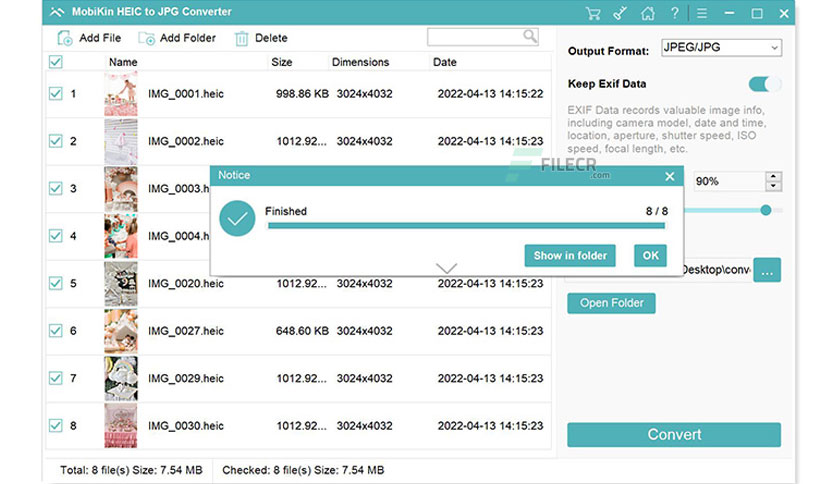Click the 90% quality value field
836x484 pixels.
pyautogui.click(x=729, y=181)
